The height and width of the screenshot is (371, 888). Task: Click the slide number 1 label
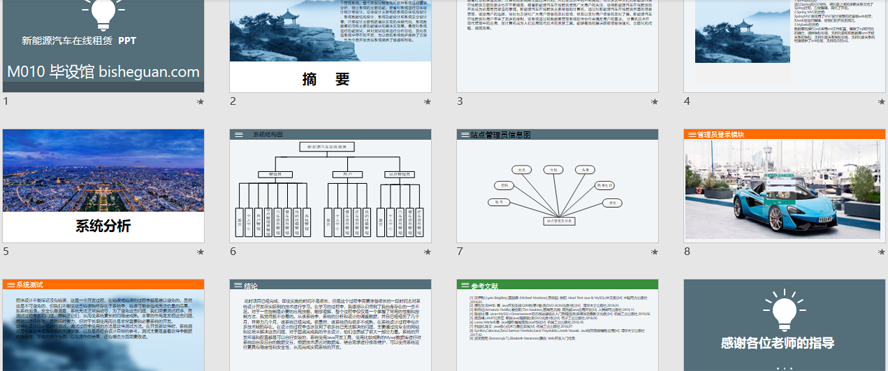6,101
